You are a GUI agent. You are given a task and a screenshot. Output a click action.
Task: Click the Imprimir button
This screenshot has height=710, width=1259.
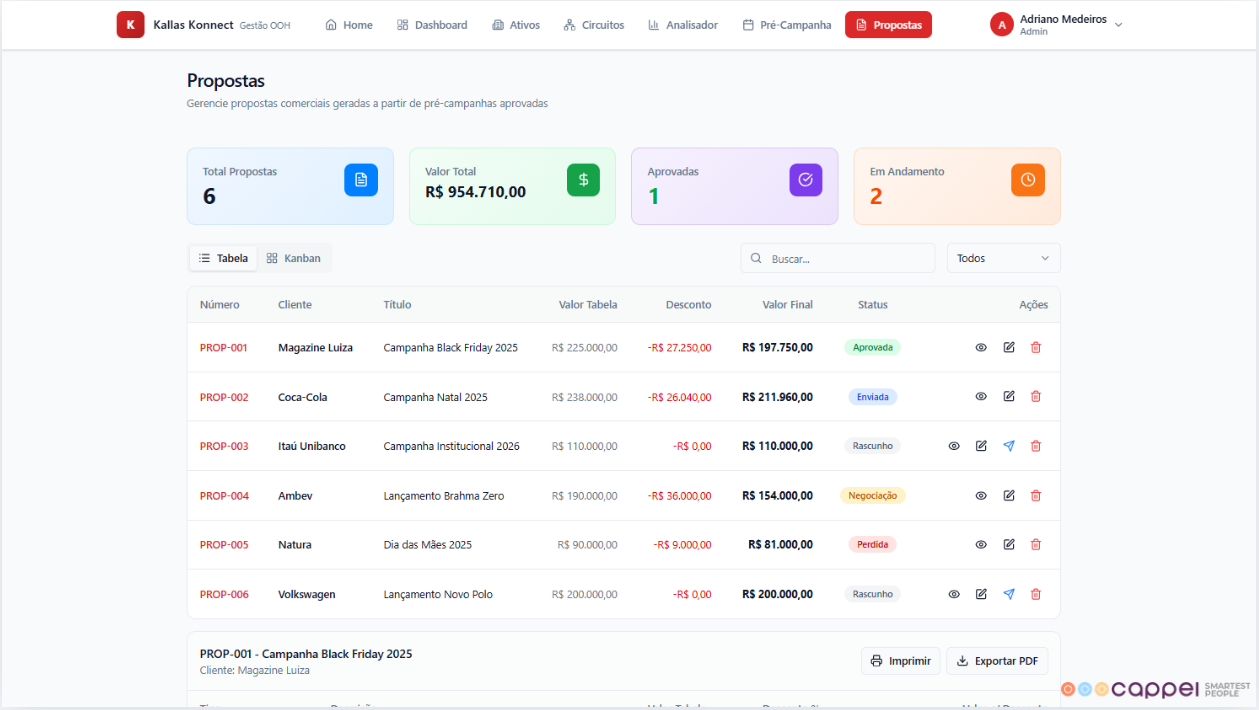point(900,661)
